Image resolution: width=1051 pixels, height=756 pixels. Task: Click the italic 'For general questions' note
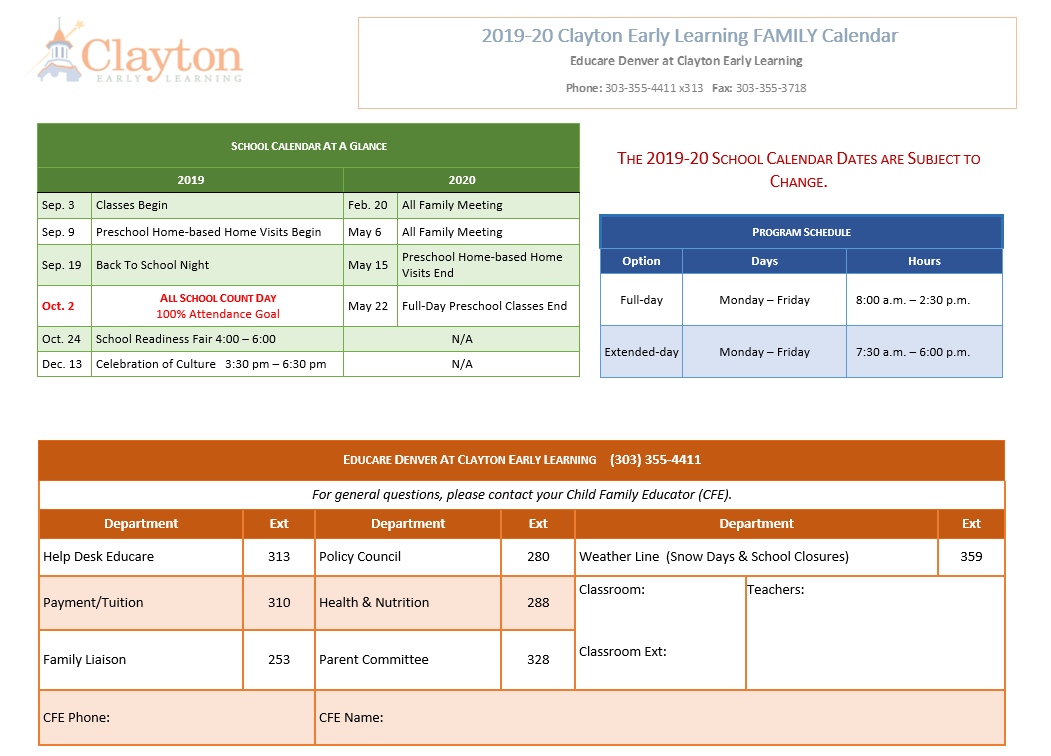click(521, 495)
